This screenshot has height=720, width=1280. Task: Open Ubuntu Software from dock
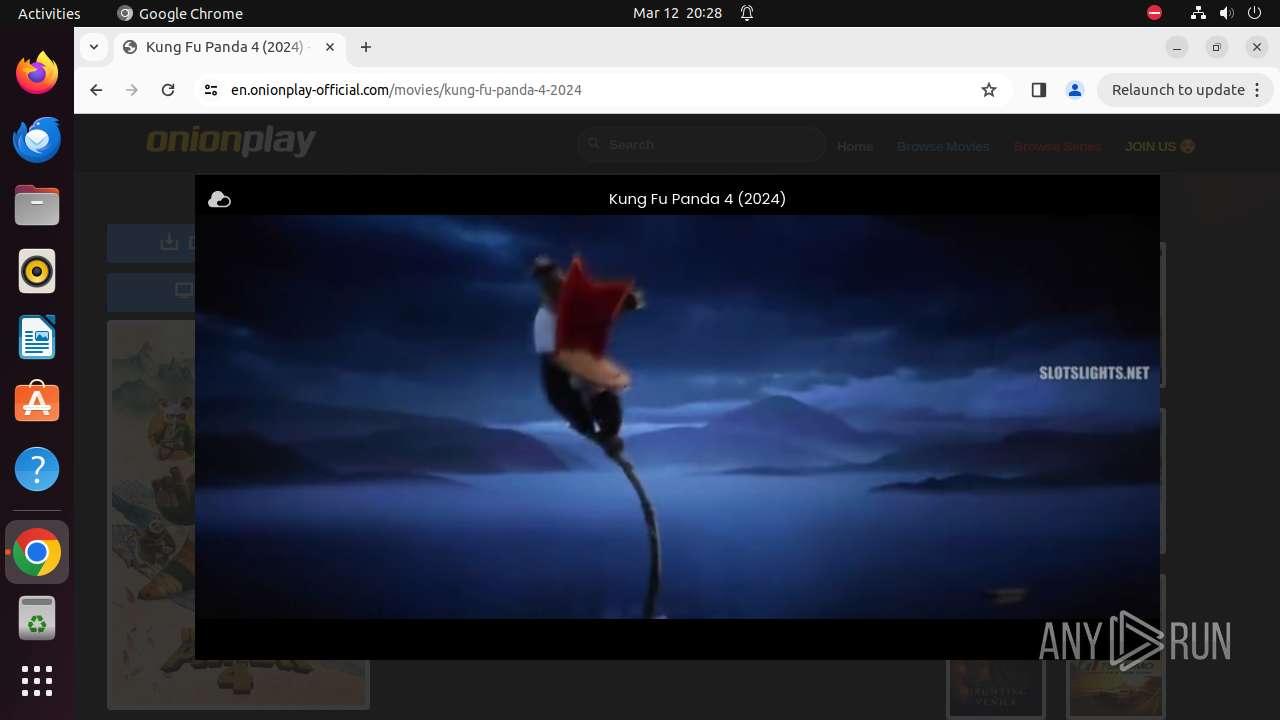point(37,403)
